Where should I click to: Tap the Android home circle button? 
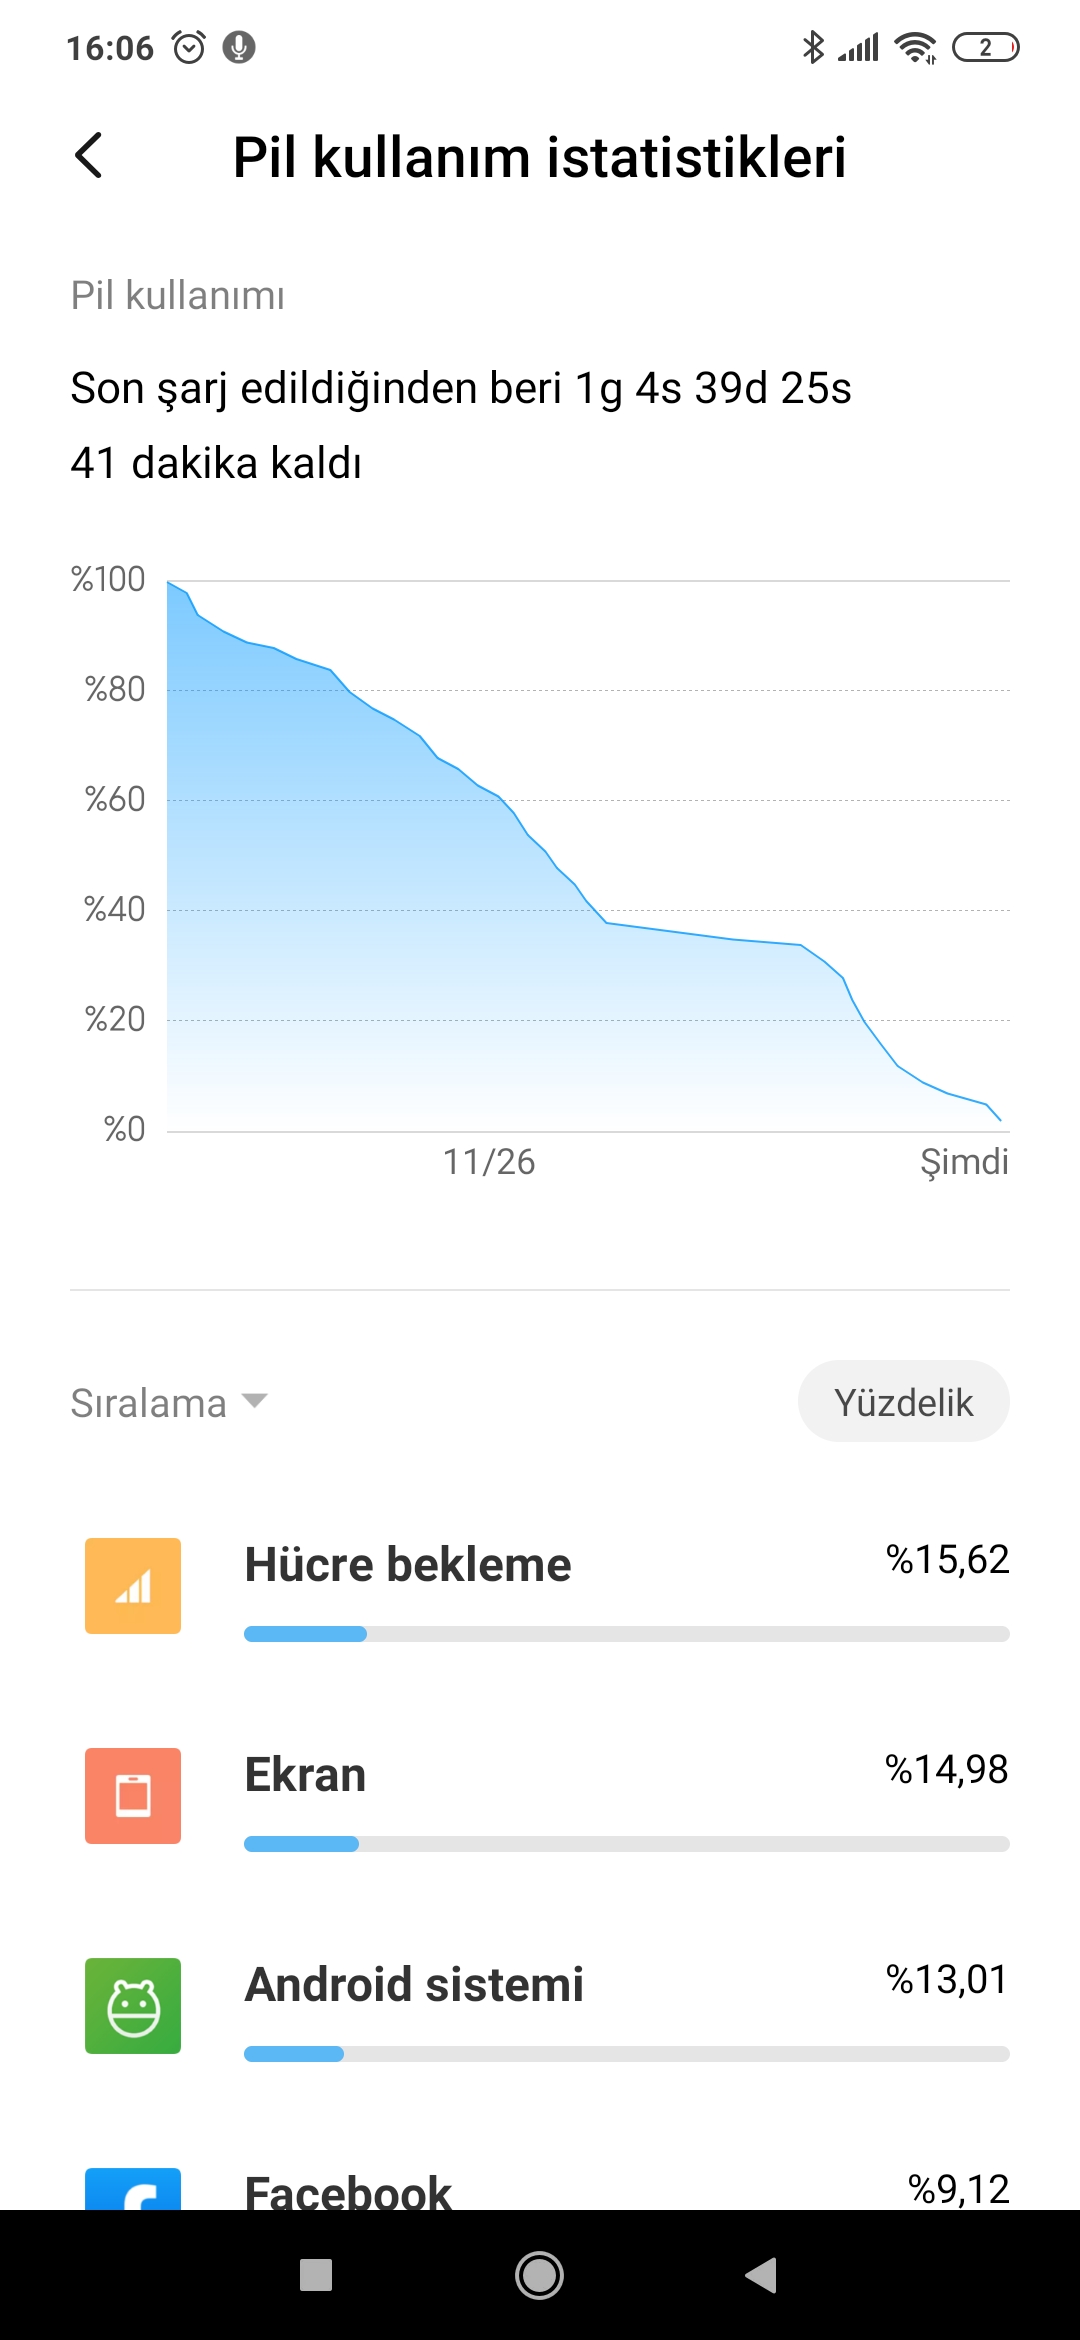pos(539,2275)
